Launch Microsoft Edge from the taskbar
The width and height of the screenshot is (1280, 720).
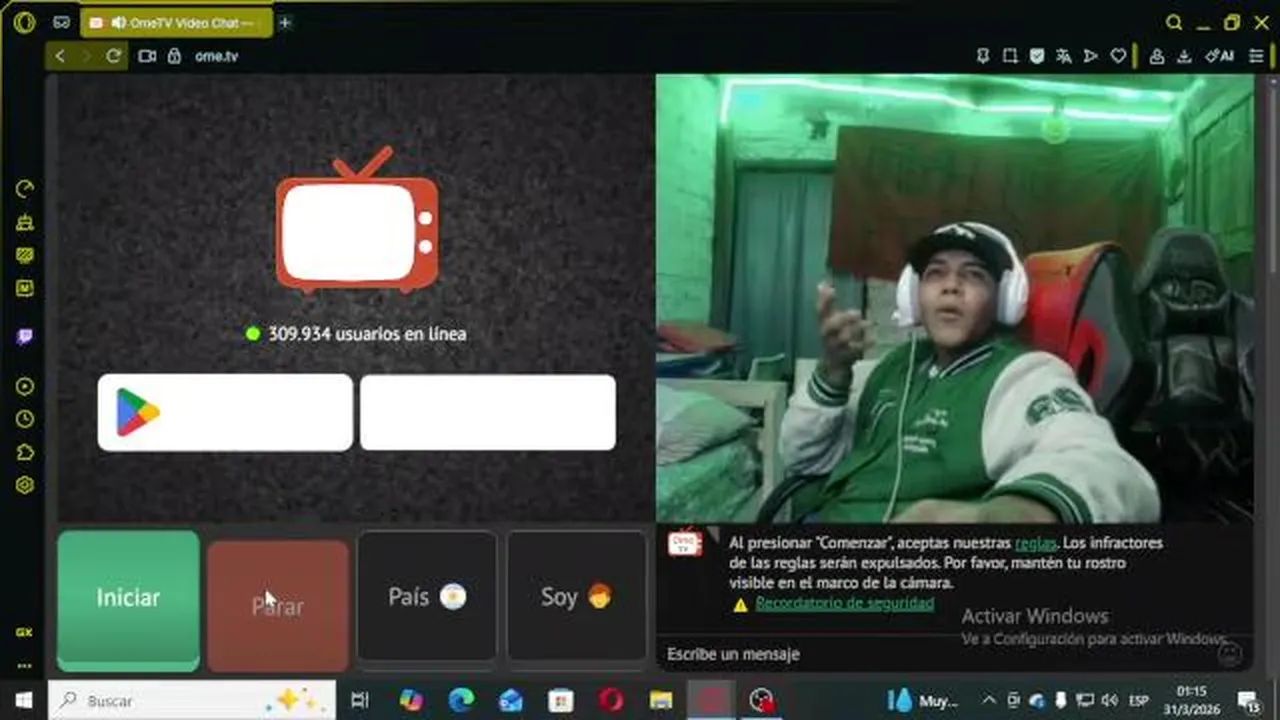click(x=461, y=700)
